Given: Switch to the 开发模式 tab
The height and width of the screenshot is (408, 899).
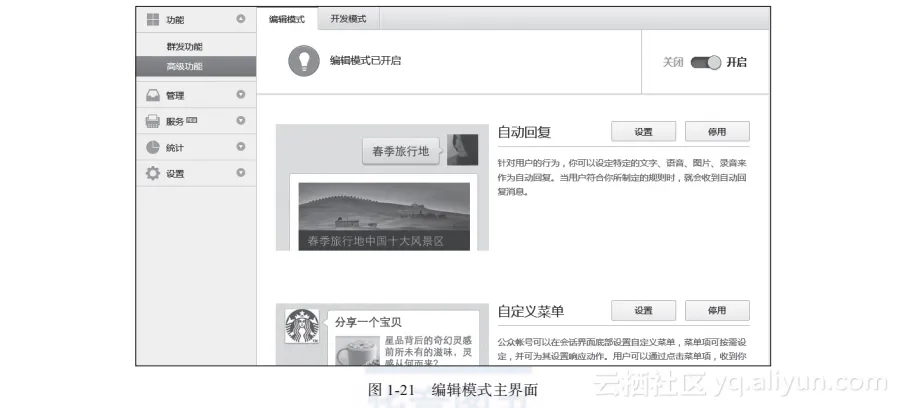Looking at the screenshot, I should point(348,19).
